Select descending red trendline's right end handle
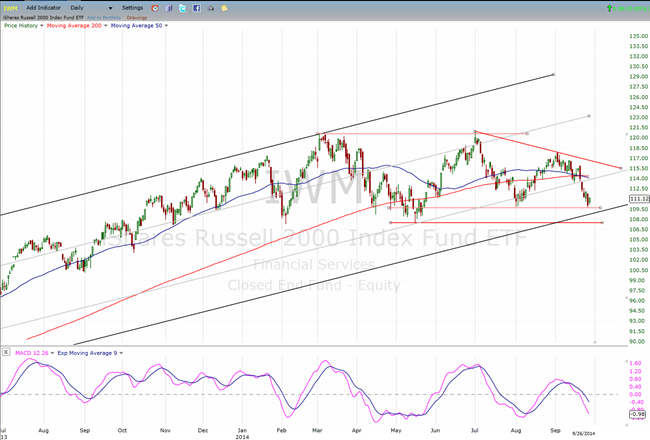Viewport: 650px width, 440px height. click(621, 168)
